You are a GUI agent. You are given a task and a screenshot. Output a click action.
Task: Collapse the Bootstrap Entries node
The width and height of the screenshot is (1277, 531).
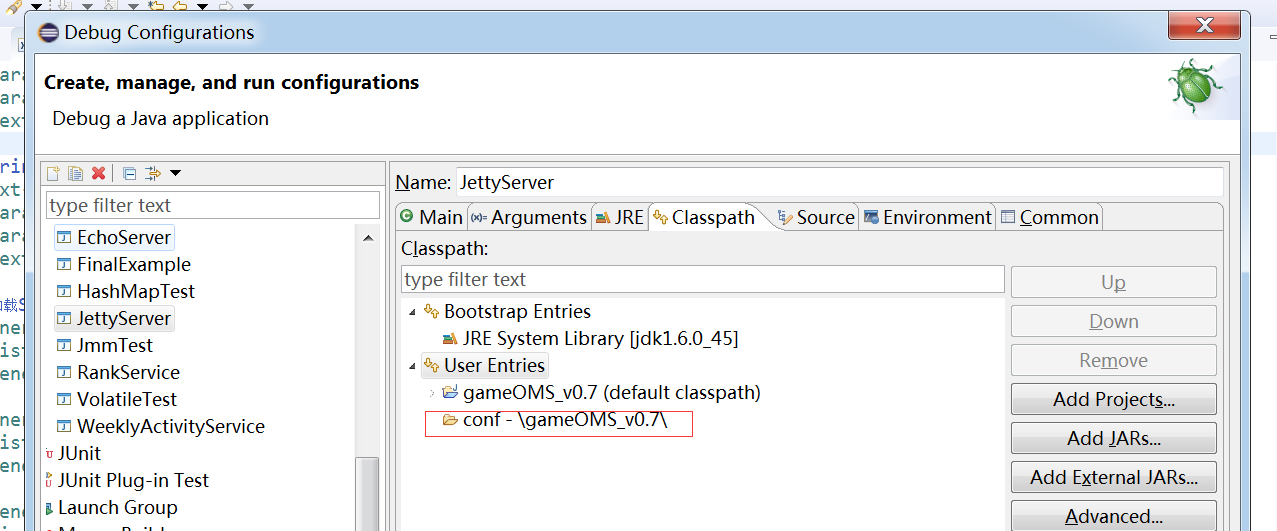pos(411,312)
